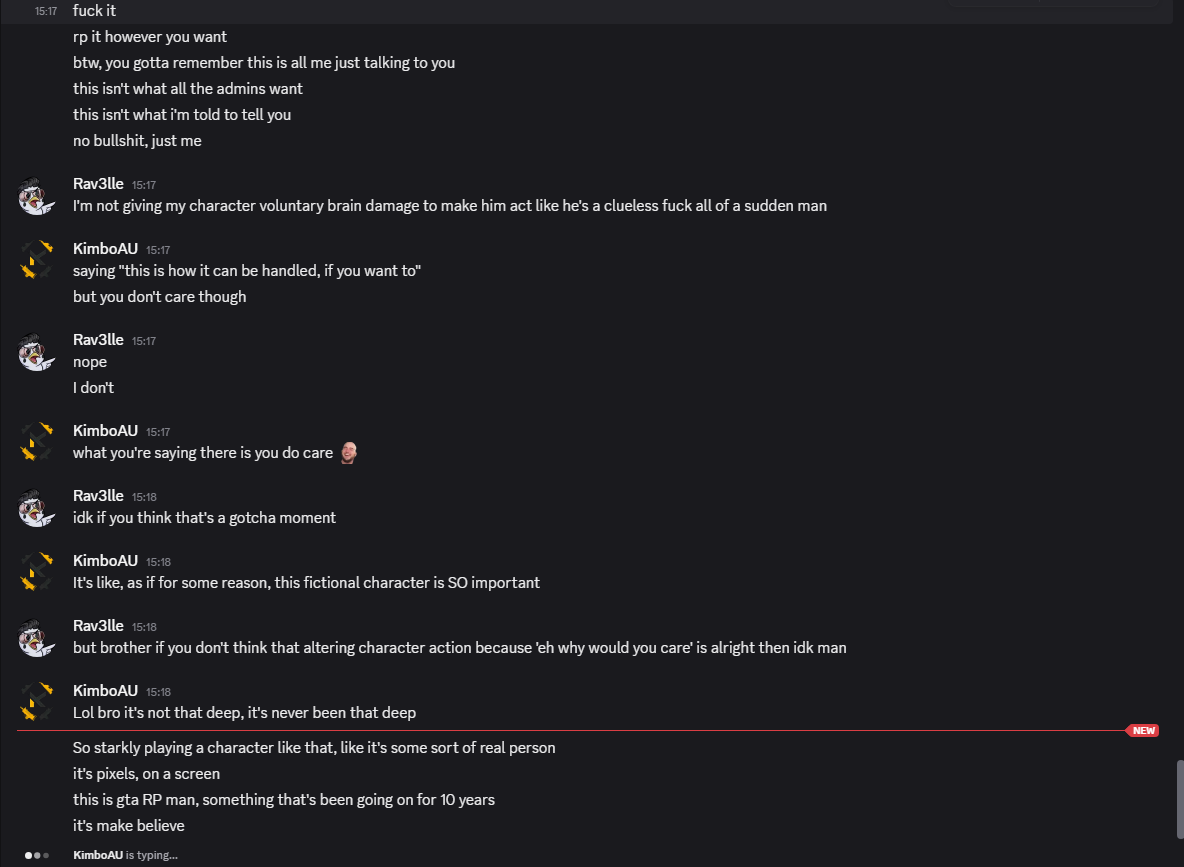This screenshot has width=1184, height=867.
Task: Click the red NEW unread messages badge
Action: [1143, 731]
